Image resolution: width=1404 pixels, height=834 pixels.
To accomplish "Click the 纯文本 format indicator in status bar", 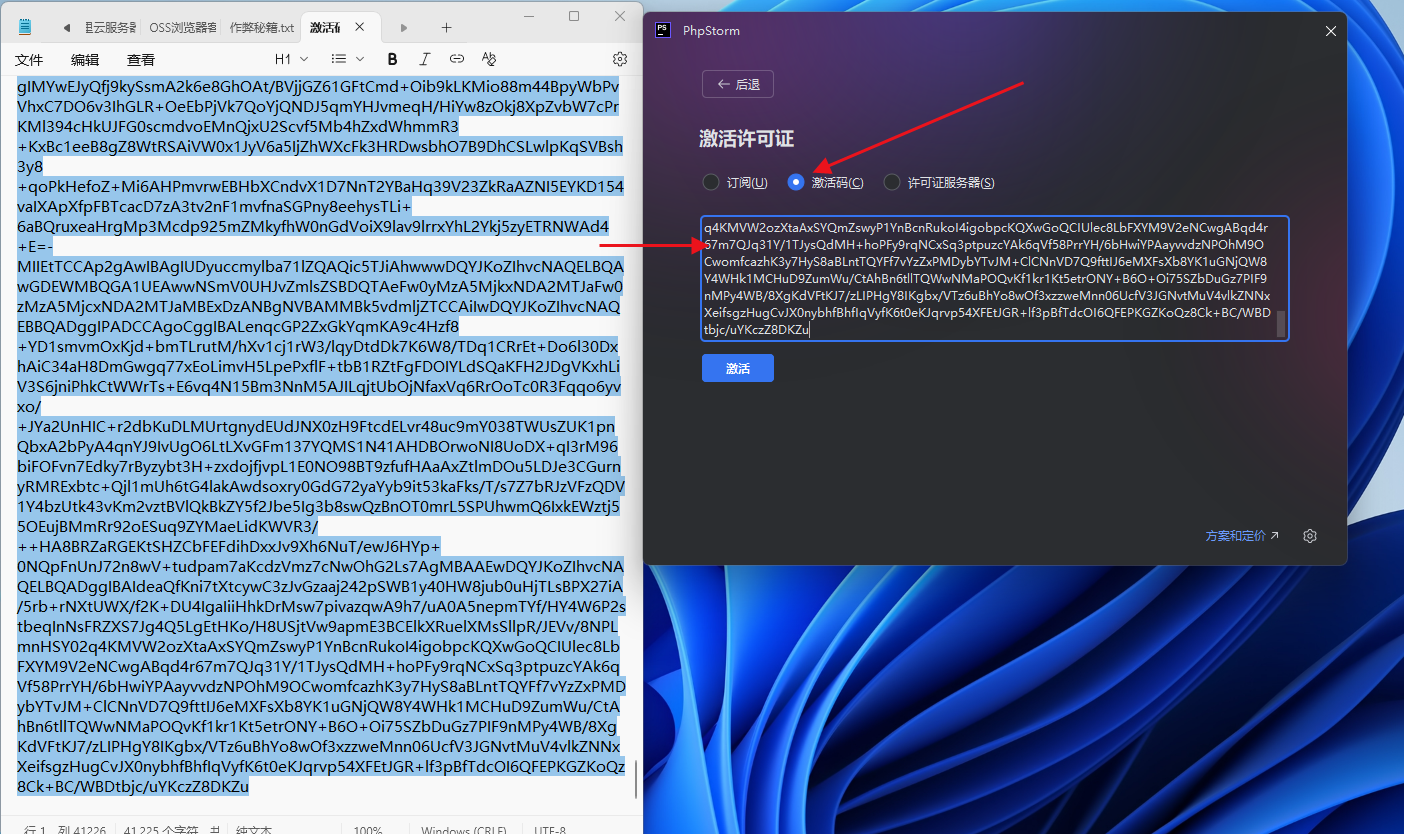I will tap(254, 829).
